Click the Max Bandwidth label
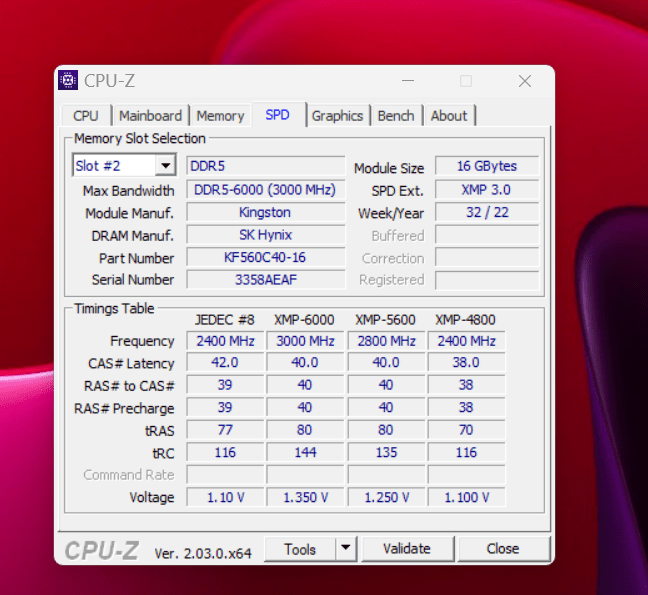Viewport: 648px width, 595px height. (x=129, y=191)
